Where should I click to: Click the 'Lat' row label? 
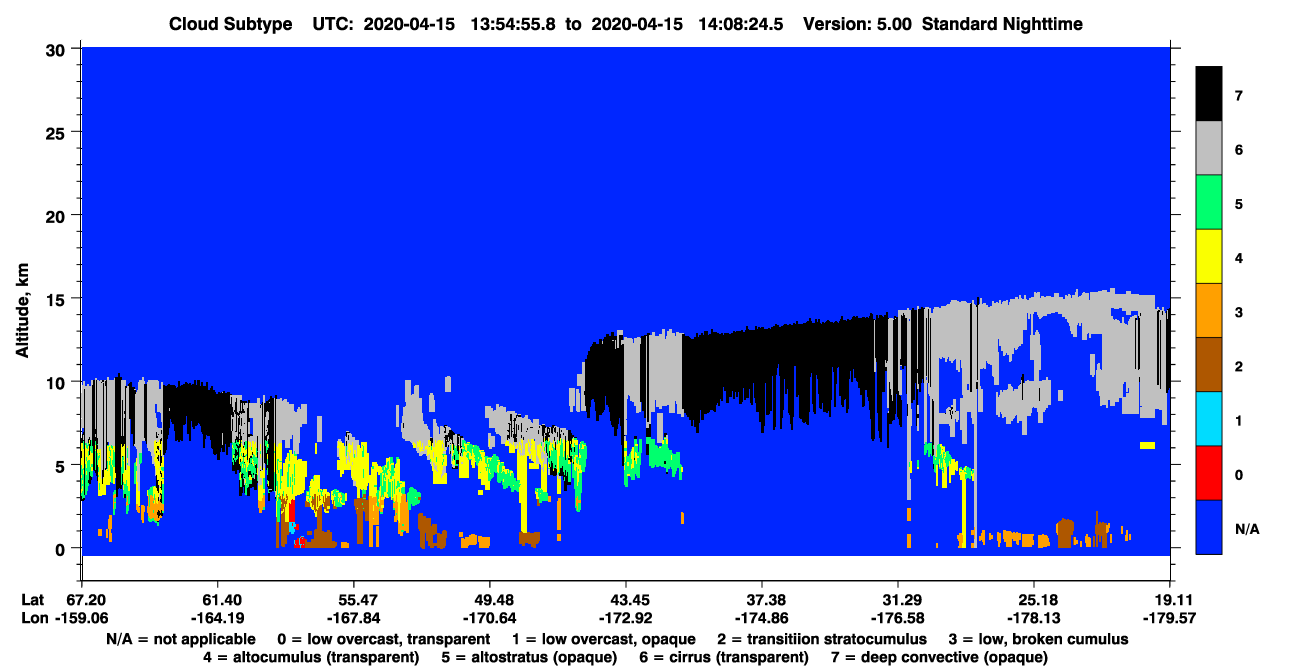[32, 599]
